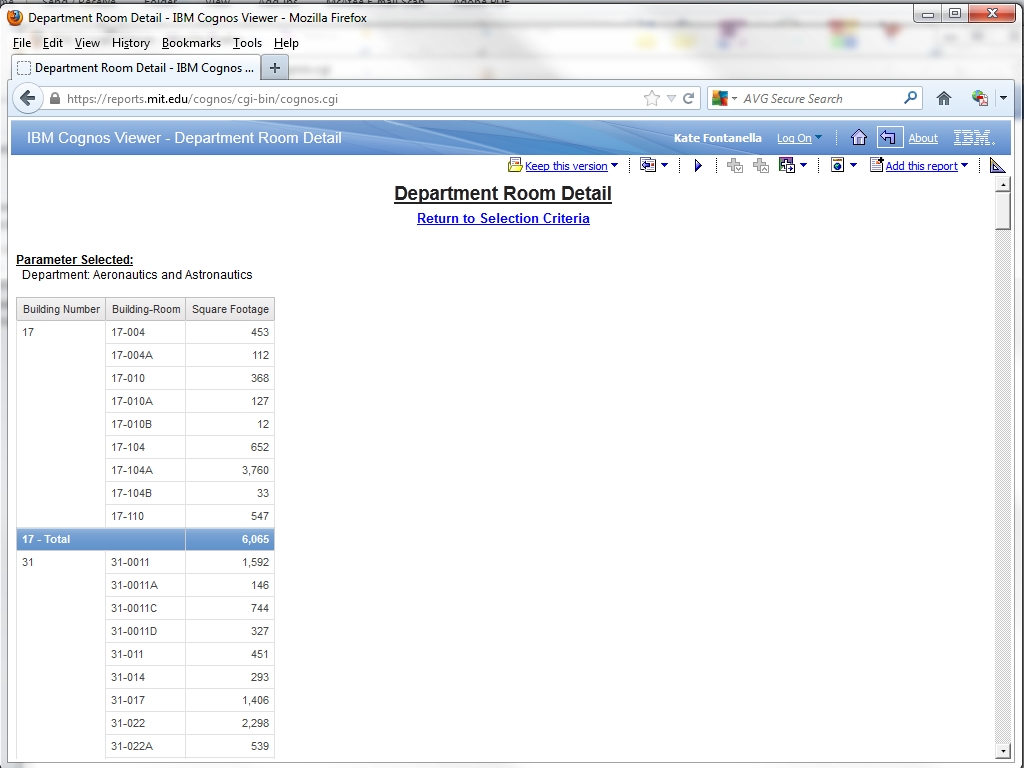Click the URL address bar

coord(350,98)
